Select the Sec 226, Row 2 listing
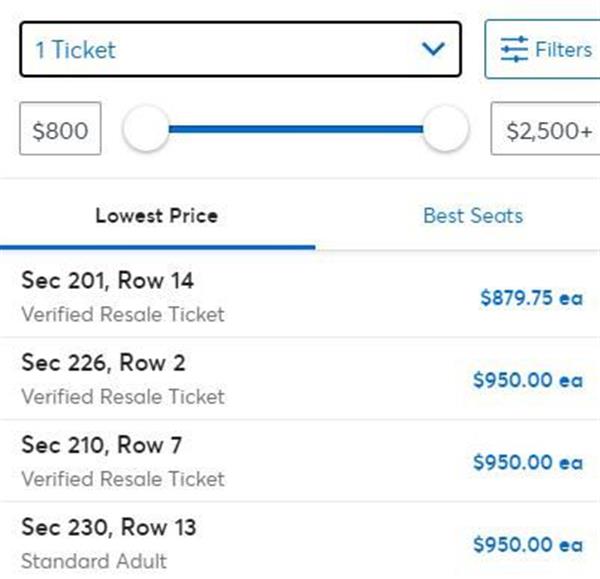 pos(300,379)
